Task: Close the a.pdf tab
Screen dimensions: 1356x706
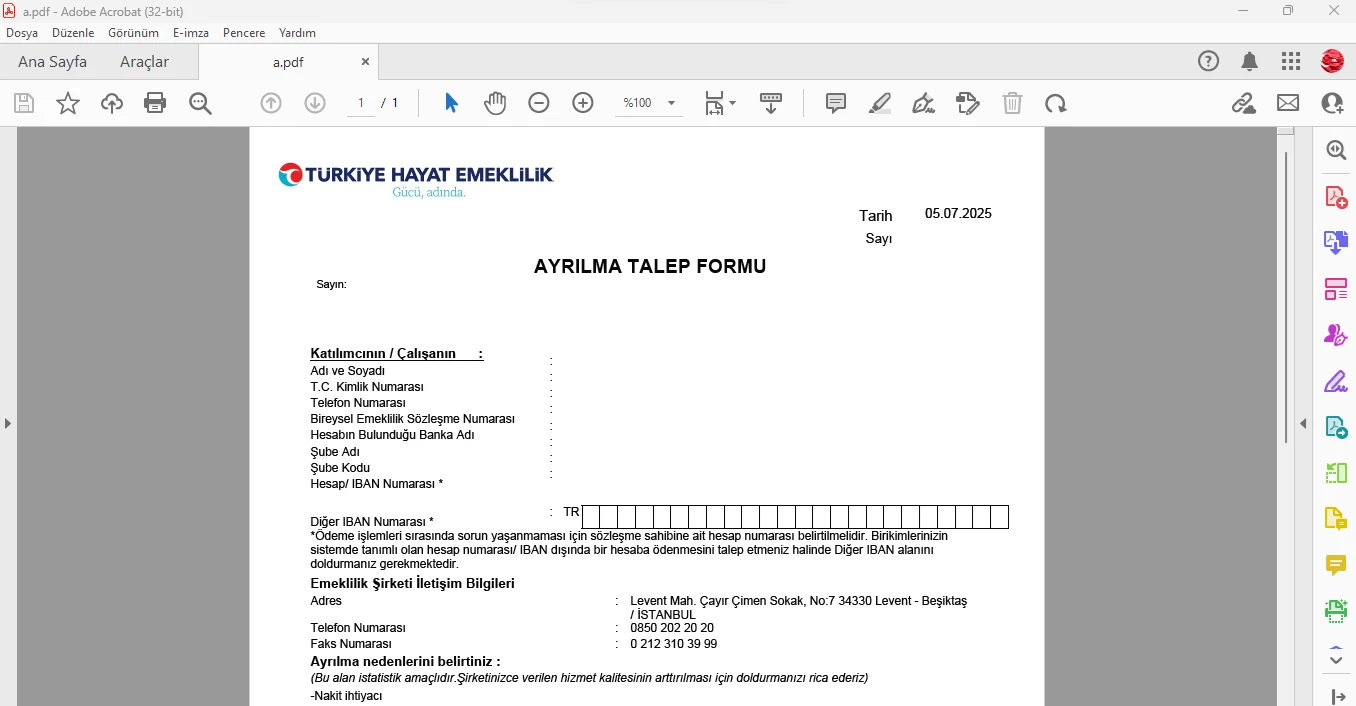Action: pos(365,62)
